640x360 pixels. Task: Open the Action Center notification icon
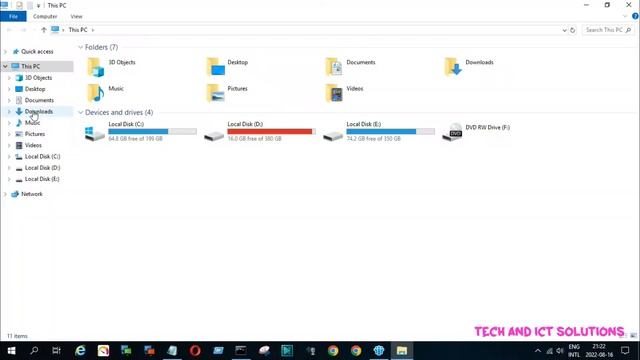pos(625,351)
